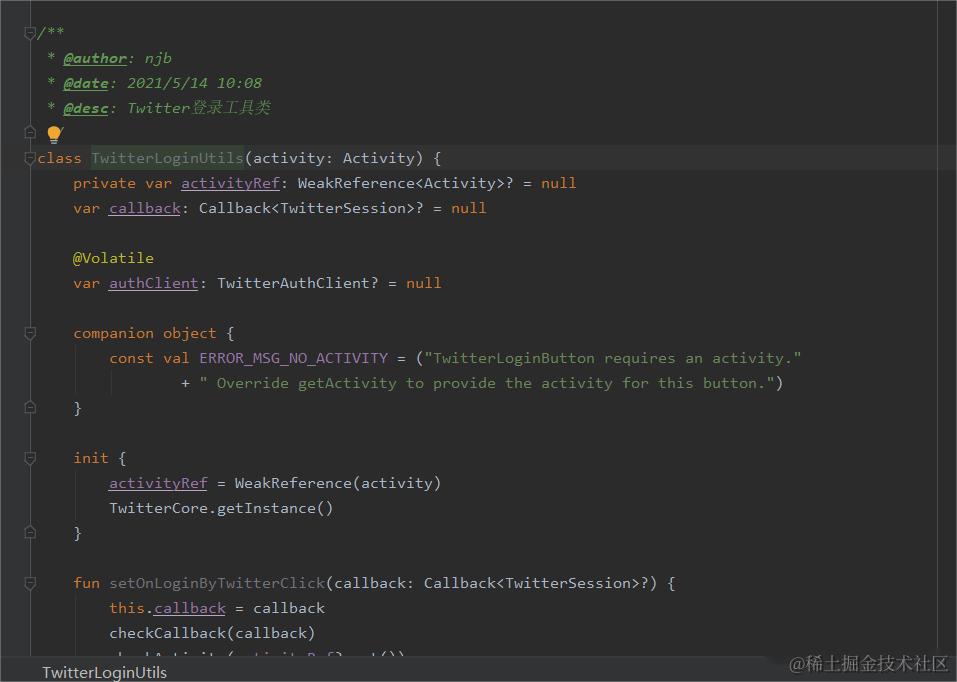Viewport: 957px width, 682px height.
Task: Click the end-of-comment fold marker
Action: pos(29,132)
